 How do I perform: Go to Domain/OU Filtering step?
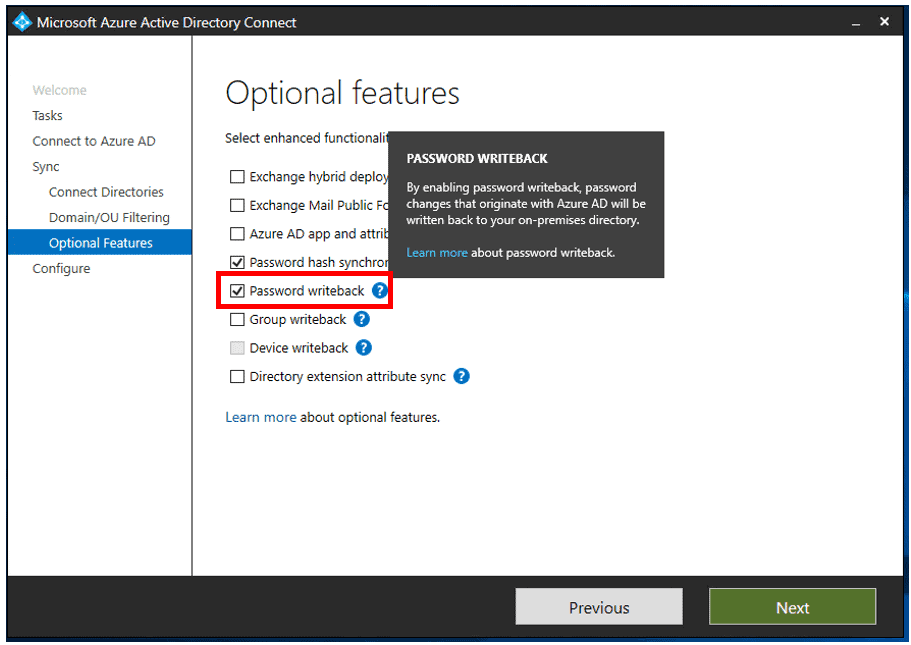[x=109, y=217]
